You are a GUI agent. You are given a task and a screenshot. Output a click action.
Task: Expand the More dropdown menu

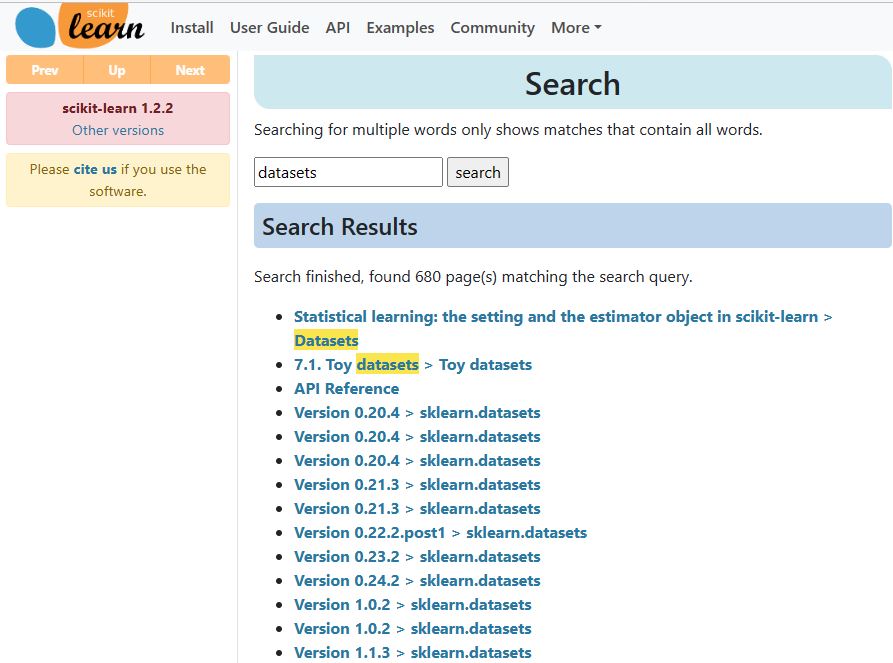coord(576,27)
